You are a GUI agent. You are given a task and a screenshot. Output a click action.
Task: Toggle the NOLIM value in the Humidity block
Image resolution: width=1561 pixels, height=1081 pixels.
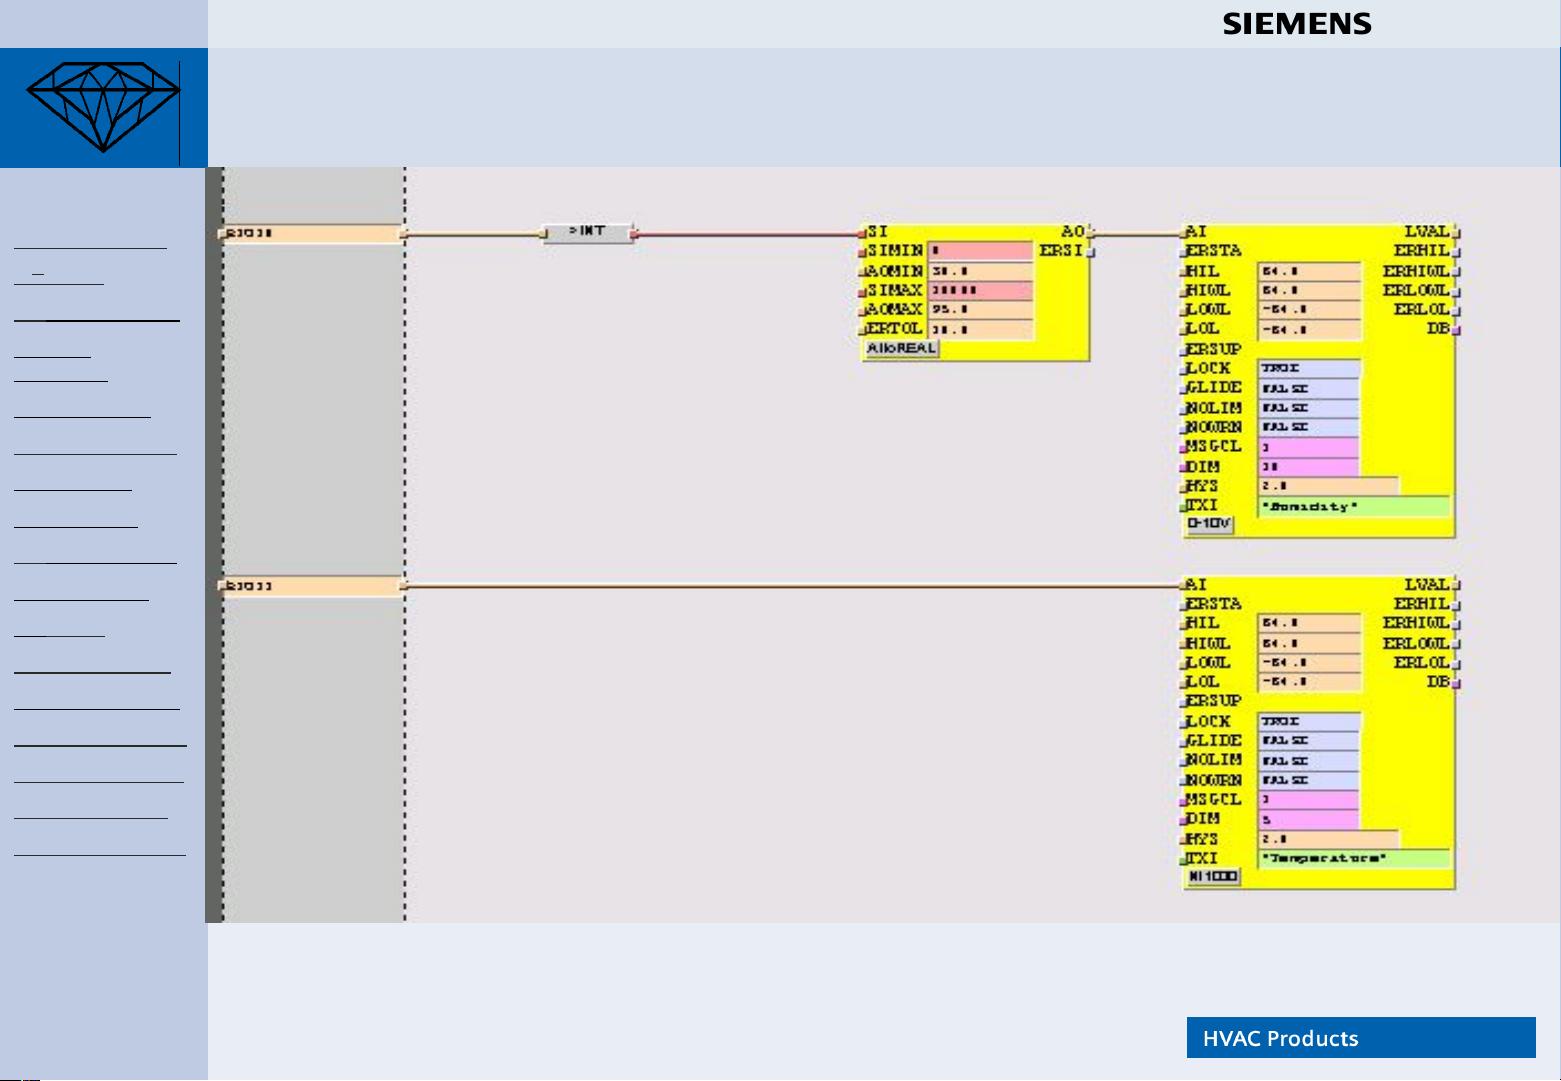[x=1308, y=408]
